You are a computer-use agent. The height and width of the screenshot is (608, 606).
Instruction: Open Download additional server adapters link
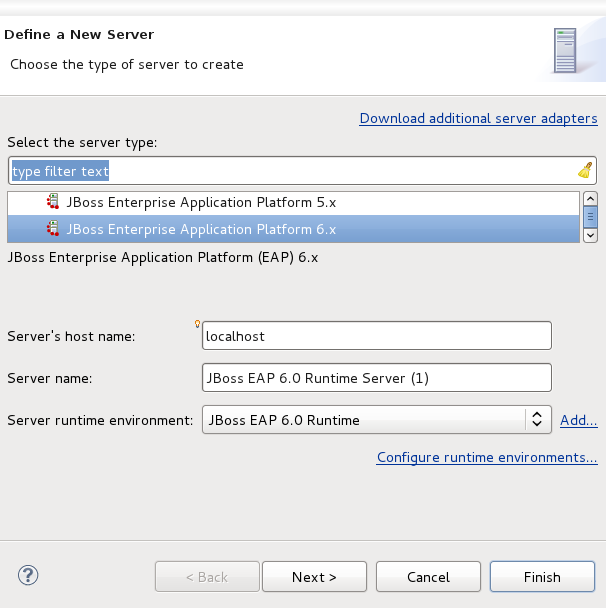click(478, 118)
